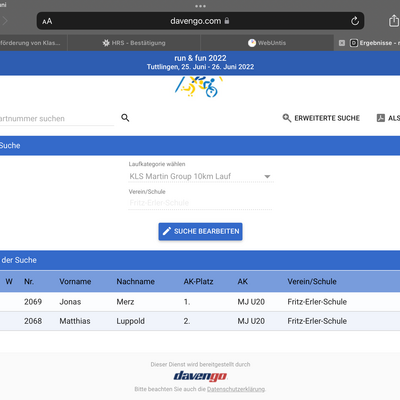Click the pencil icon on Suche bearbeiten

pos(167,231)
